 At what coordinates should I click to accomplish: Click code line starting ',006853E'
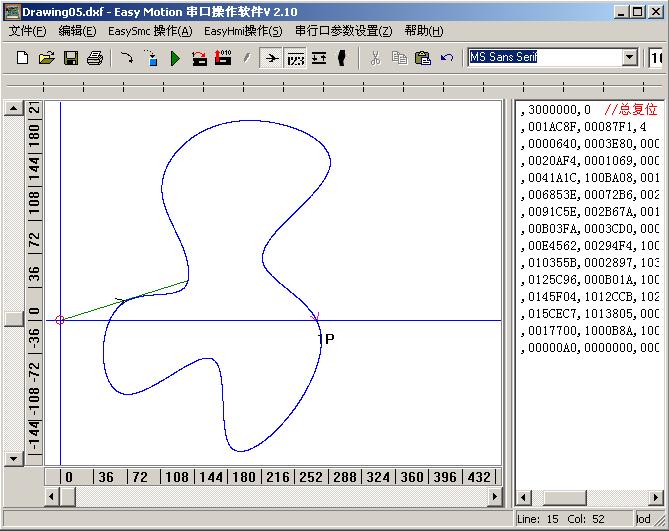point(589,194)
